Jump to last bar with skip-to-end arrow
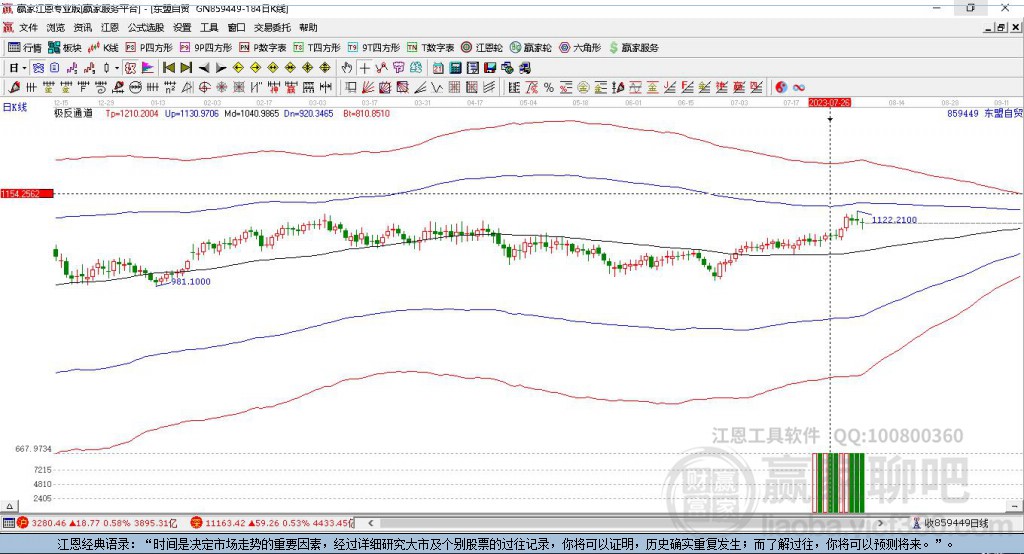Viewport: 1024px width, 554px height. pos(186,67)
